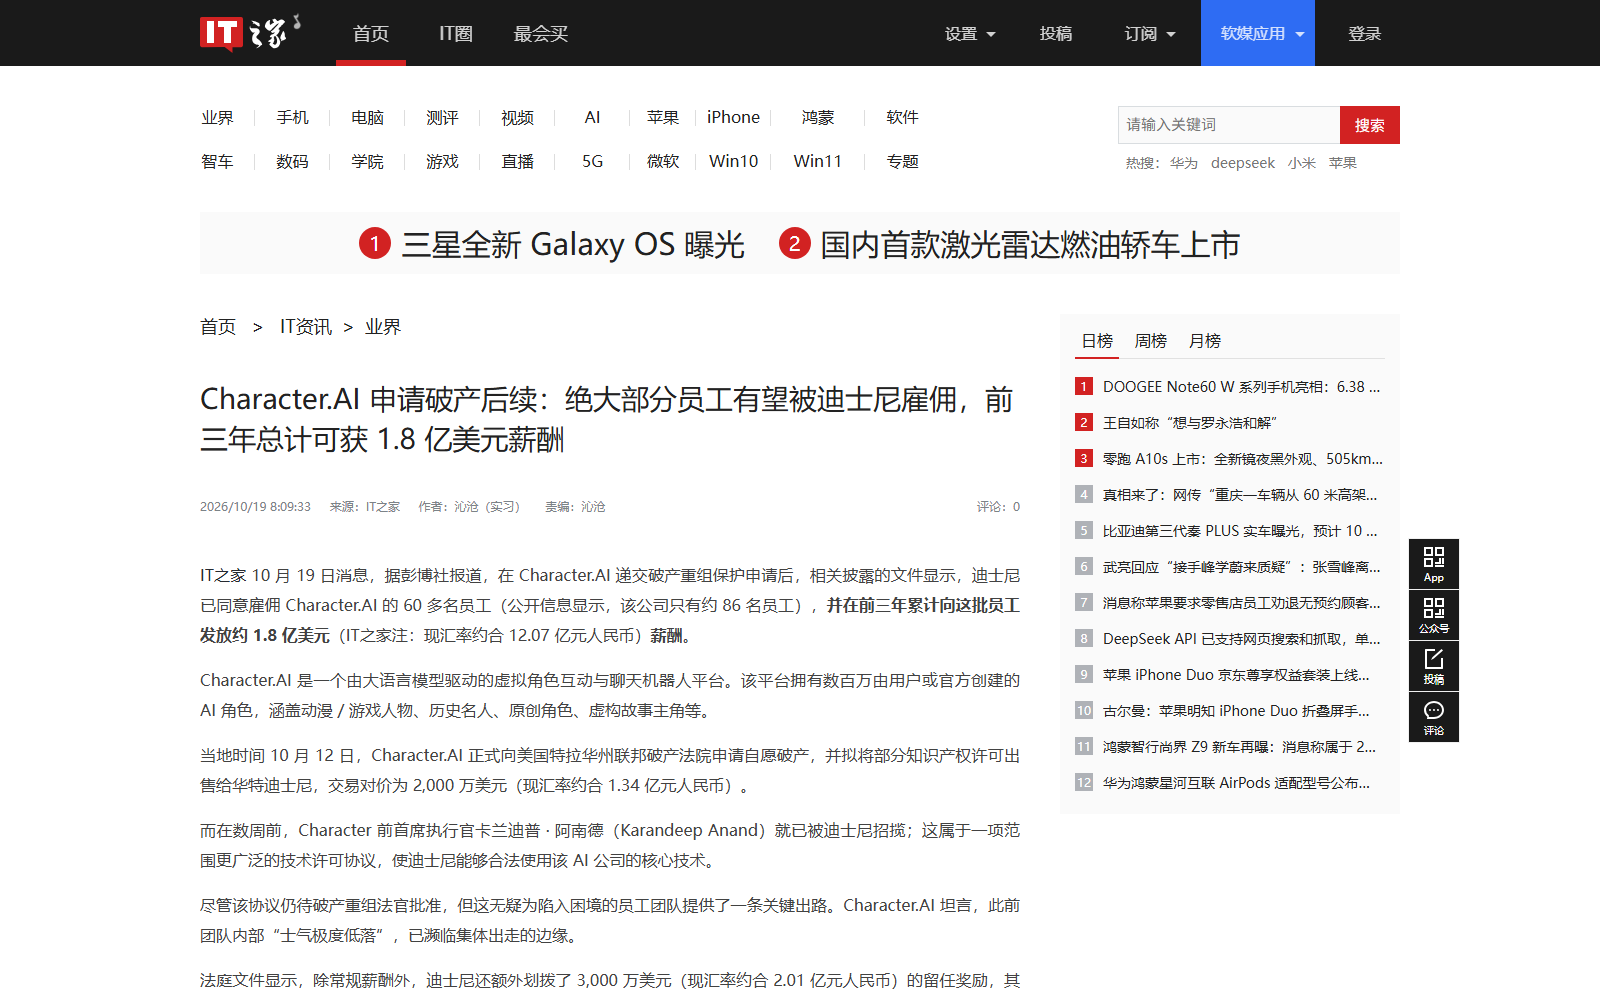Expand the 订阅 dropdown menu
Viewport: 1600px width, 1000px height.
pyautogui.click(x=1150, y=34)
